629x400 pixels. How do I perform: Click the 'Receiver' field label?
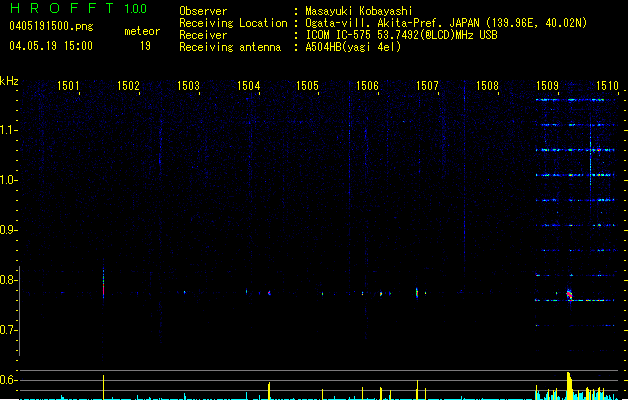(x=203, y=35)
